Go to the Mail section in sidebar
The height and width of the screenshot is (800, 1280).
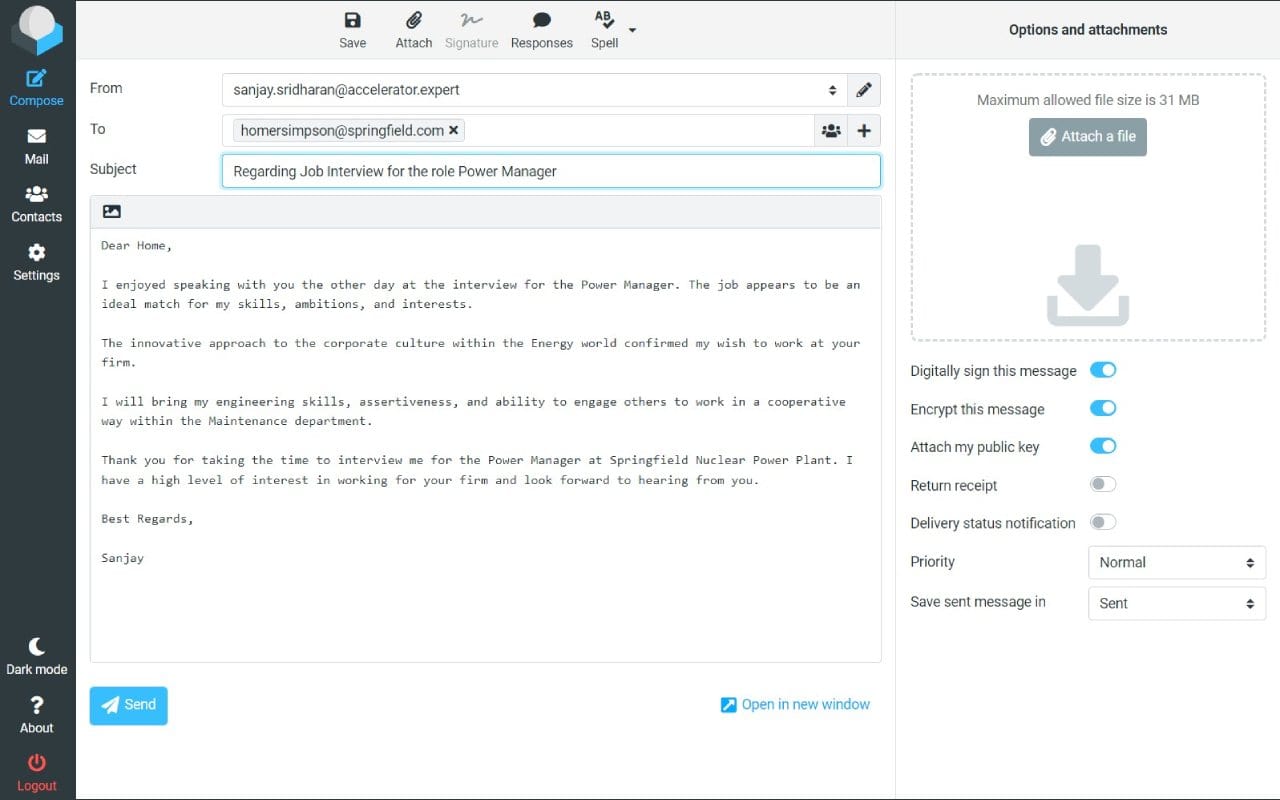(x=36, y=148)
